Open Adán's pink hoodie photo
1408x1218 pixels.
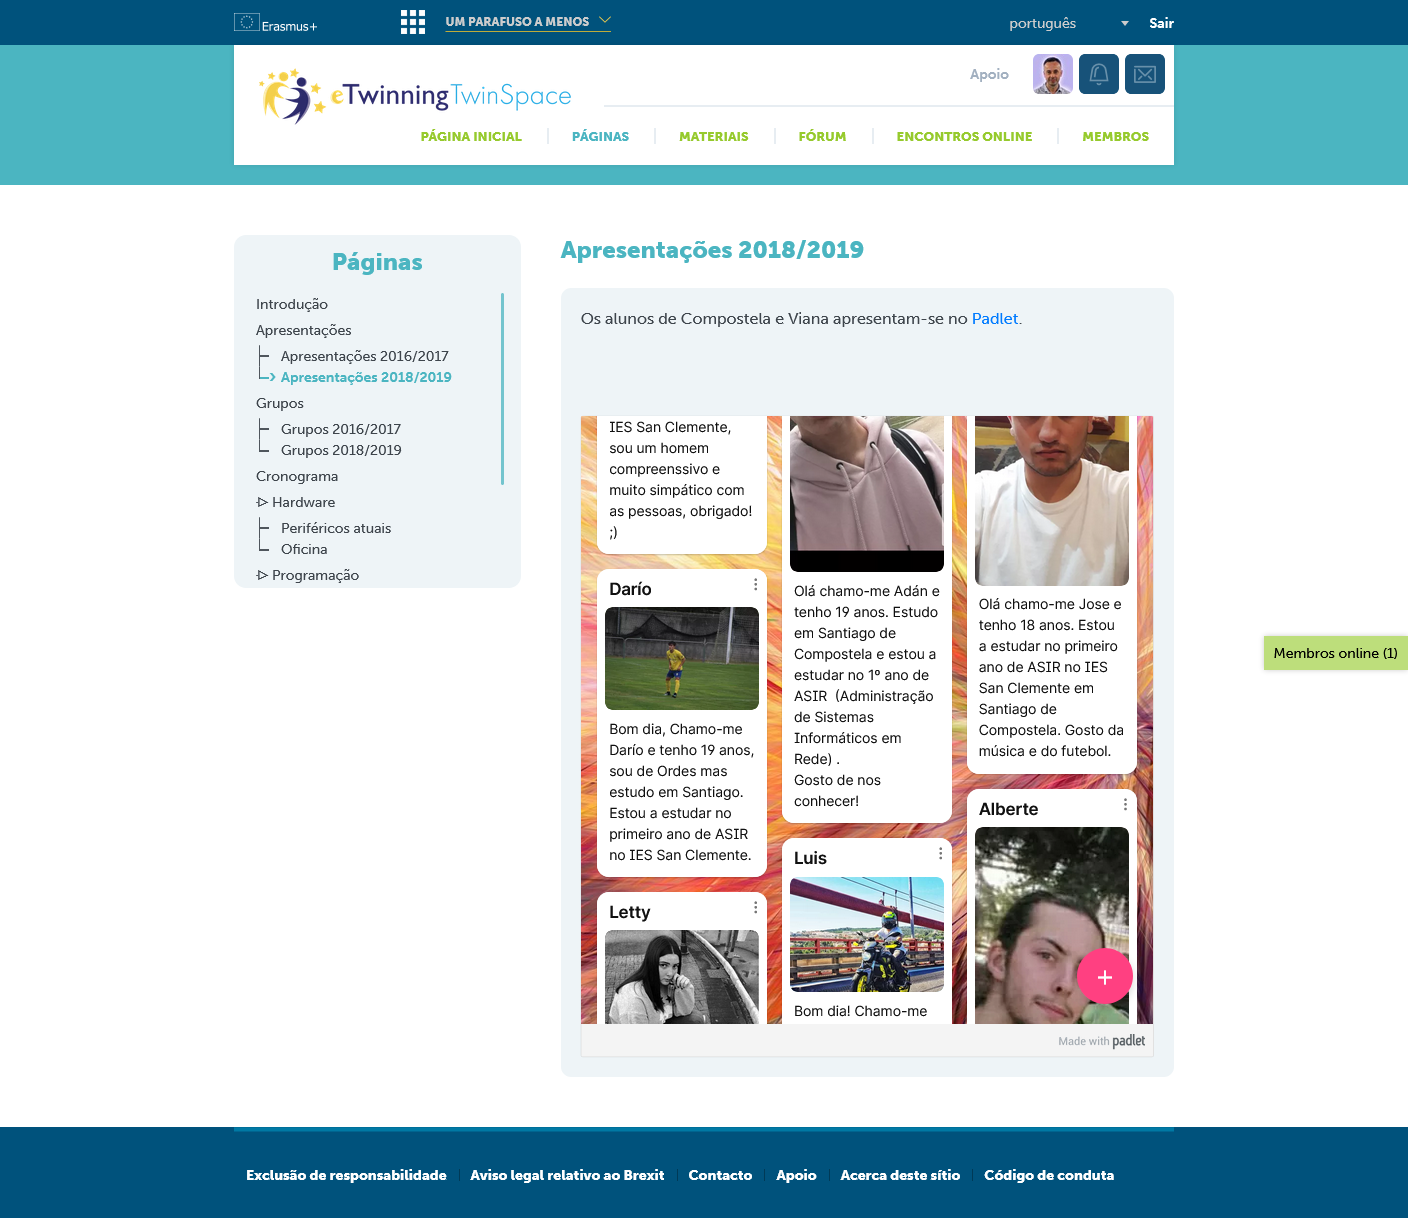click(867, 493)
